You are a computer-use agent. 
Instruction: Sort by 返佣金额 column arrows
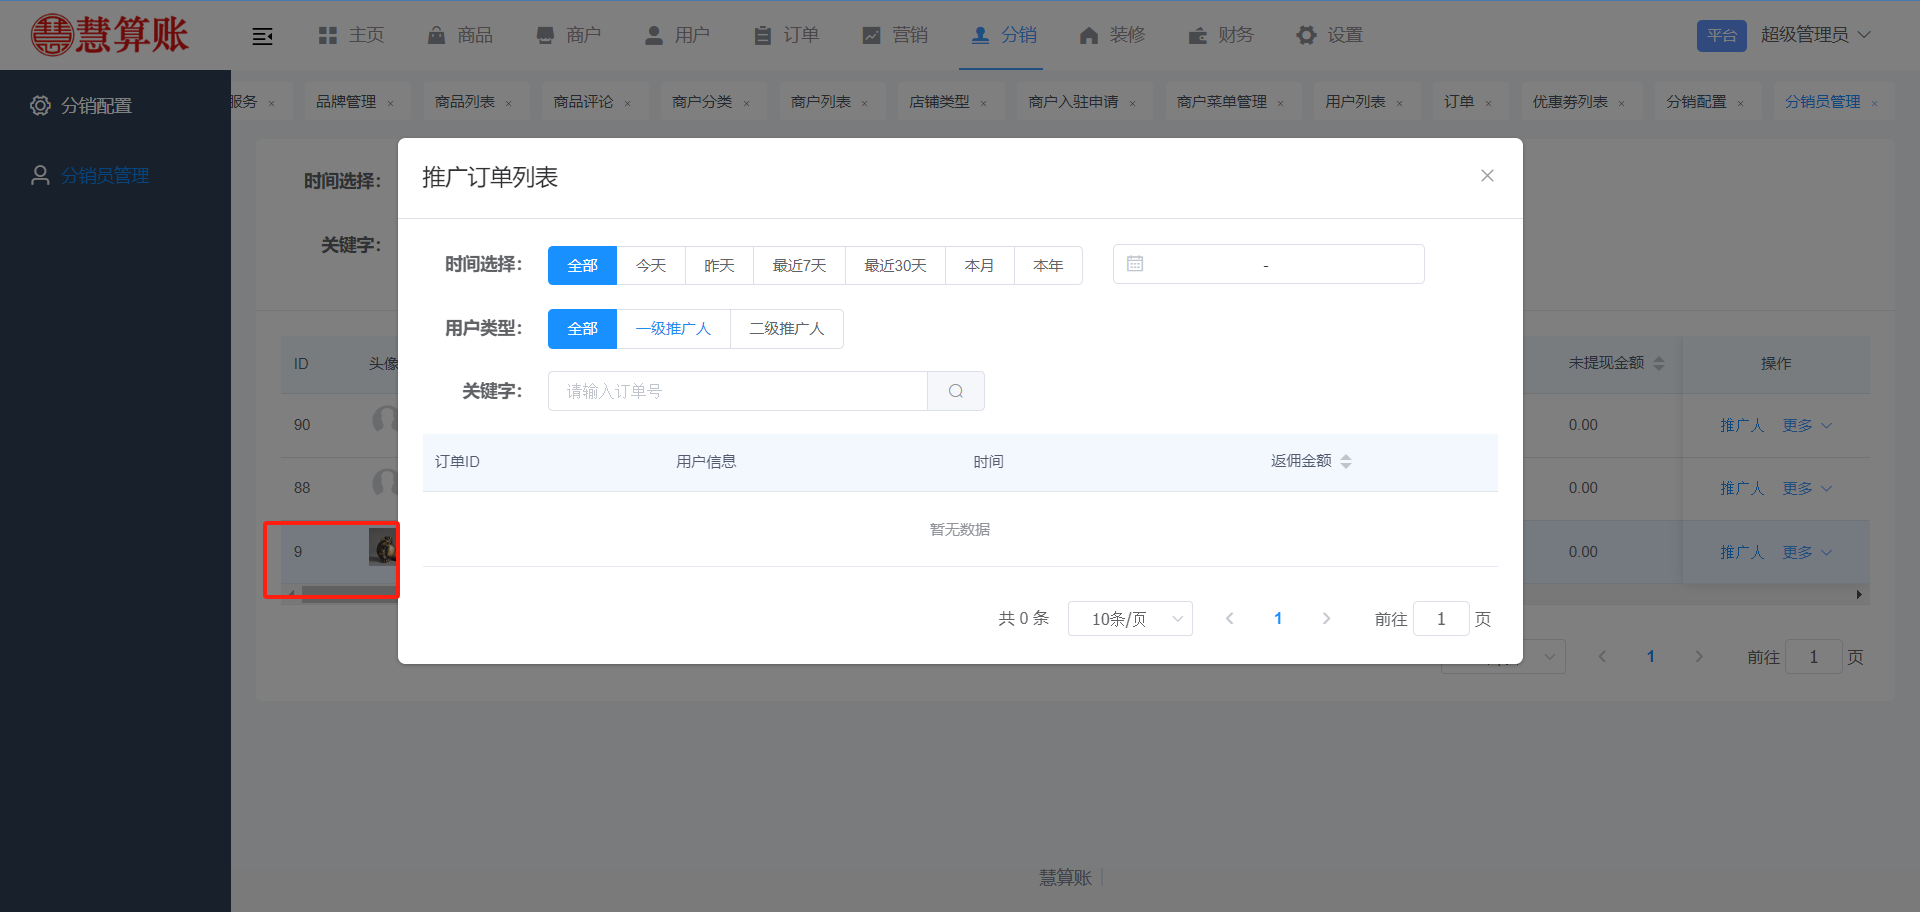tap(1346, 461)
